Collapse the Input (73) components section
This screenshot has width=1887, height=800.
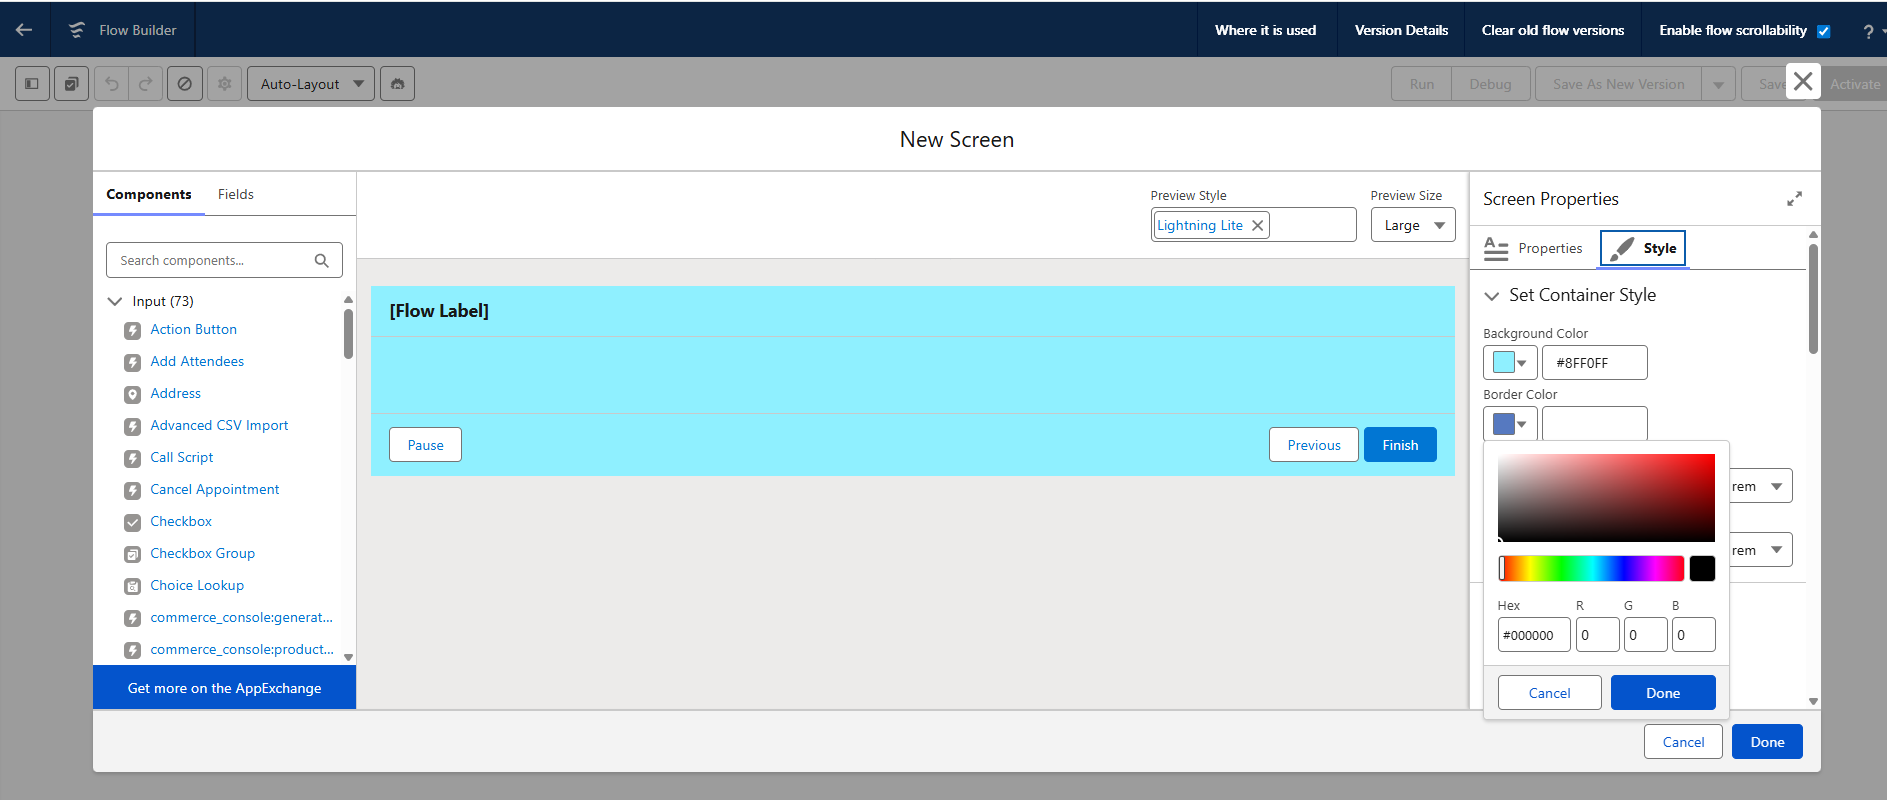[115, 301]
